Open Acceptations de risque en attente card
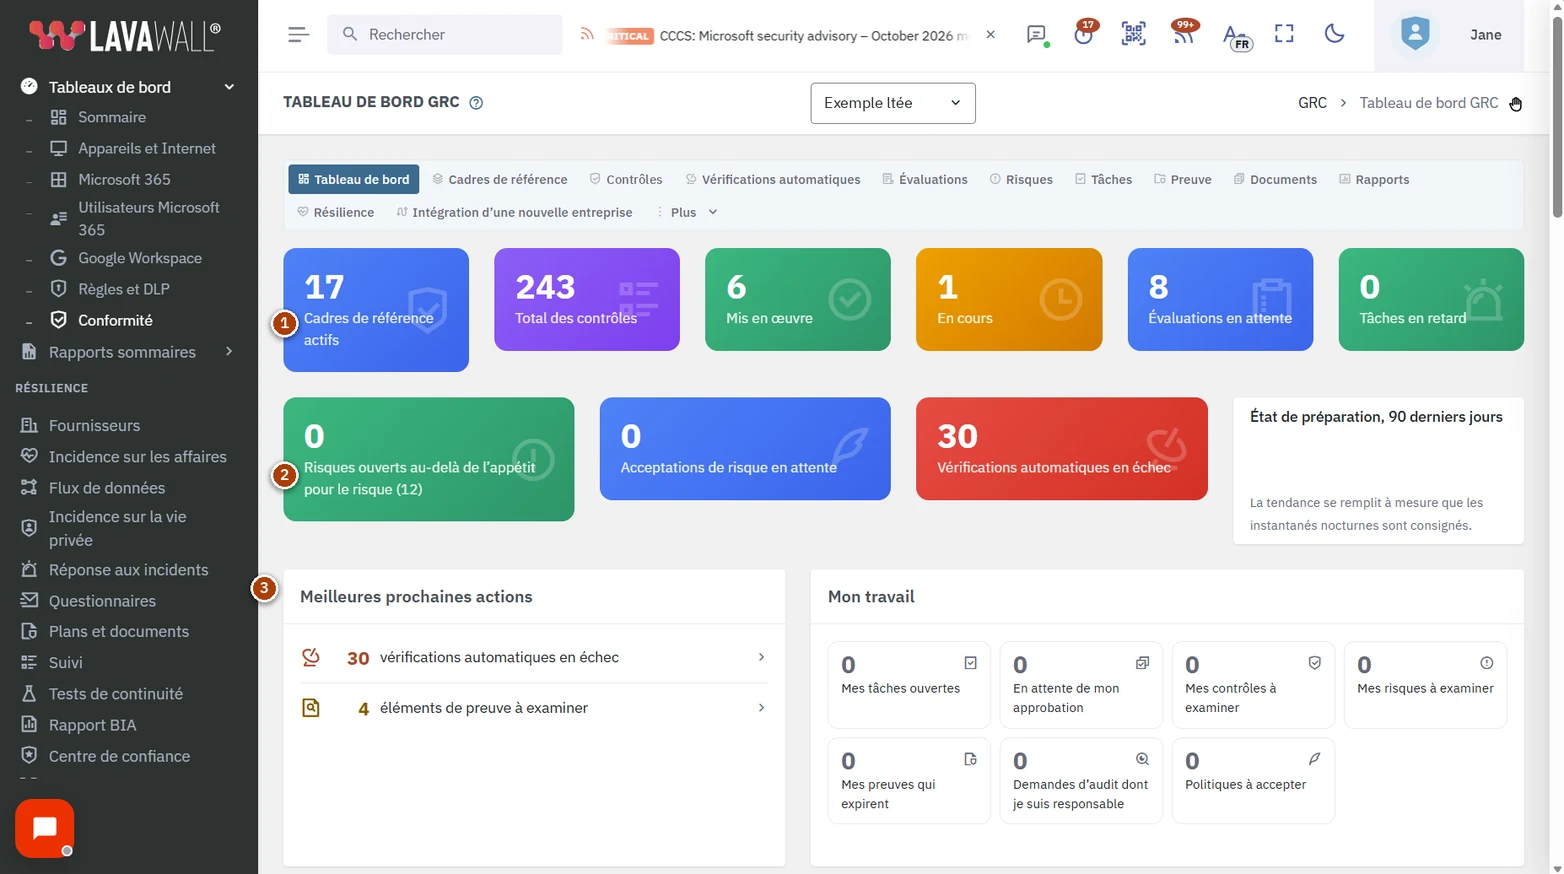The width and height of the screenshot is (1564, 874). click(x=745, y=449)
